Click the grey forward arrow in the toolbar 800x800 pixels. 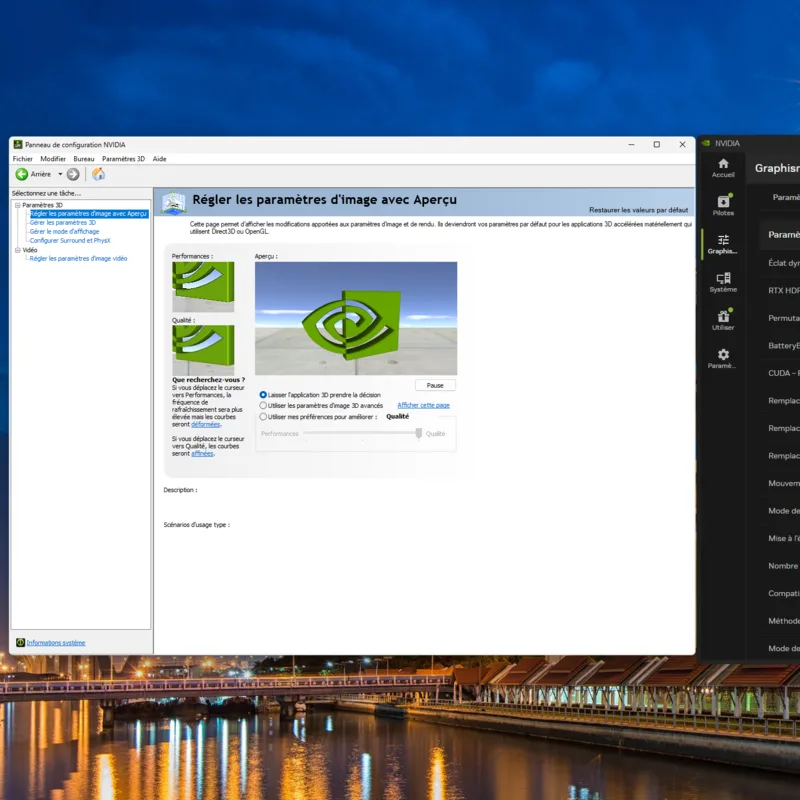click(x=73, y=174)
